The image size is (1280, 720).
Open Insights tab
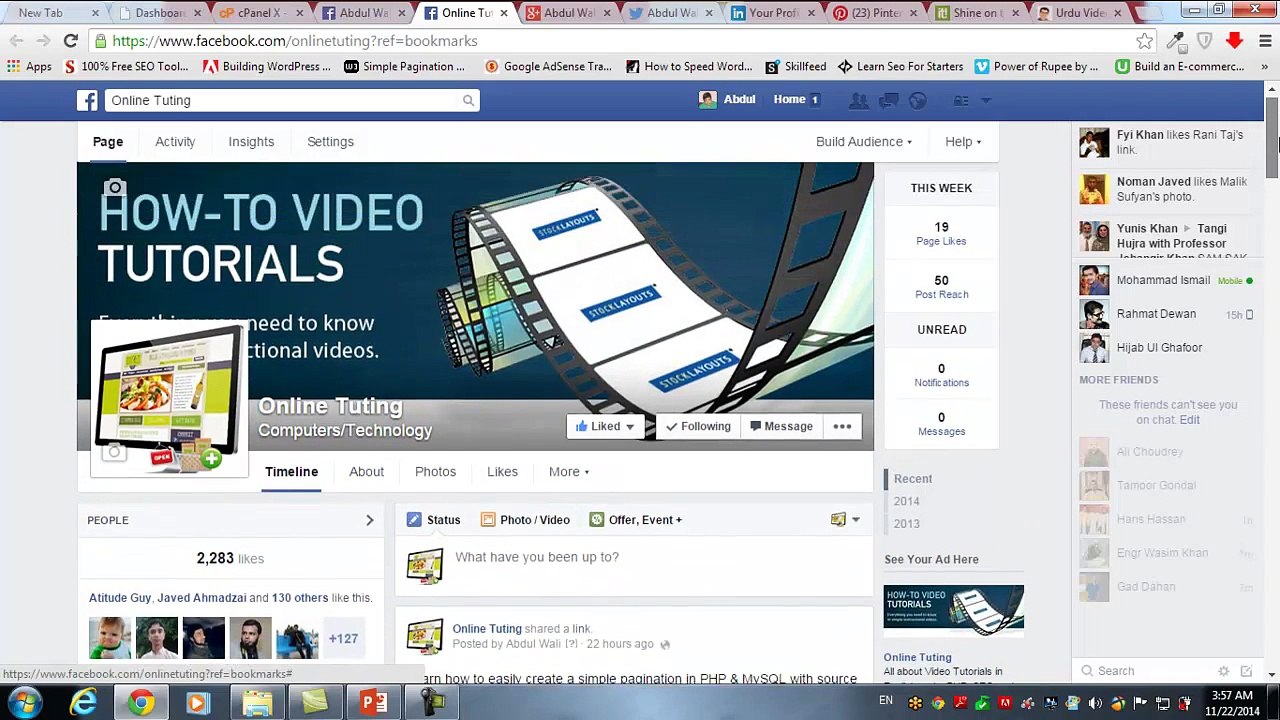click(x=251, y=142)
